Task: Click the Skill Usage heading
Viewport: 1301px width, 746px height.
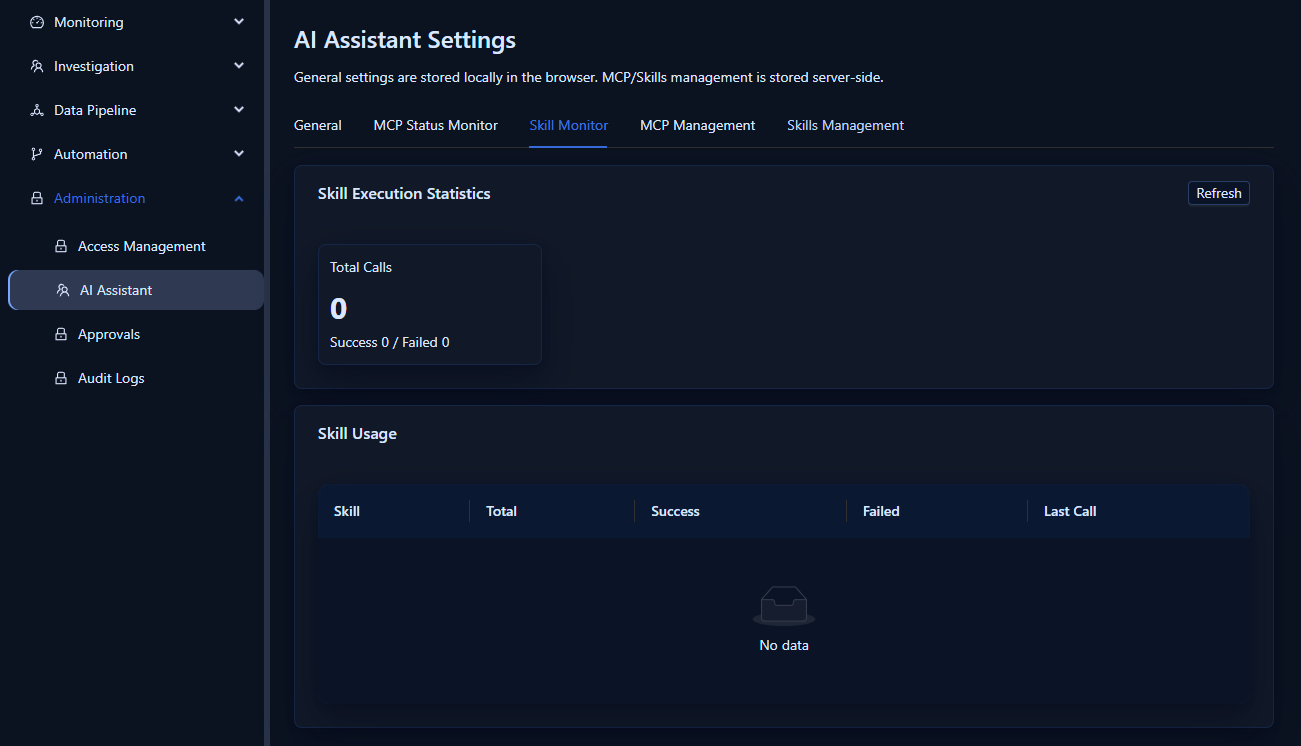Action: click(357, 434)
